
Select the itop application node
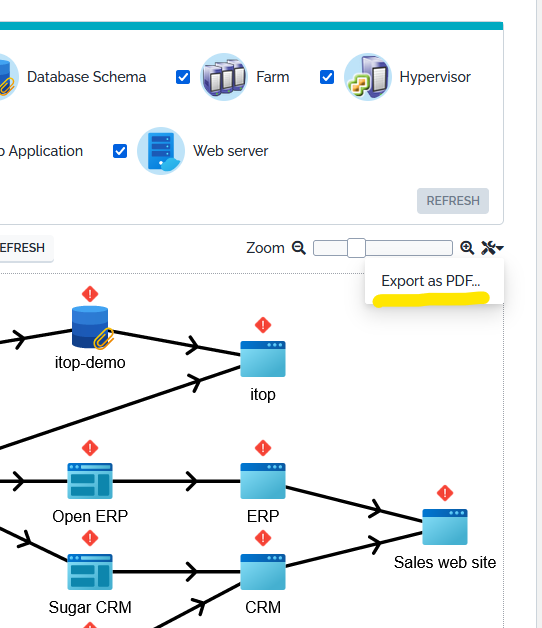(x=263, y=359)
